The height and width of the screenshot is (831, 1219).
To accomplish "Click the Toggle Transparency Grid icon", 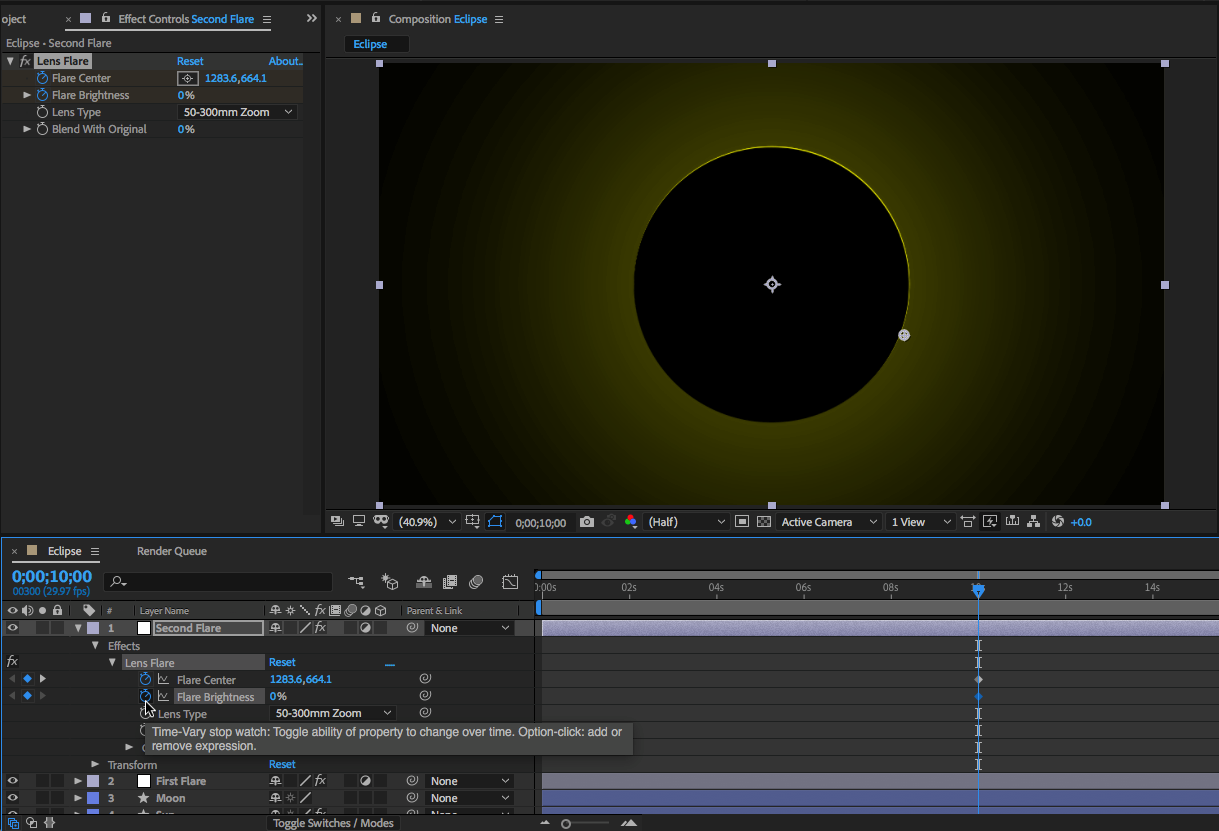I will (764, 522).
